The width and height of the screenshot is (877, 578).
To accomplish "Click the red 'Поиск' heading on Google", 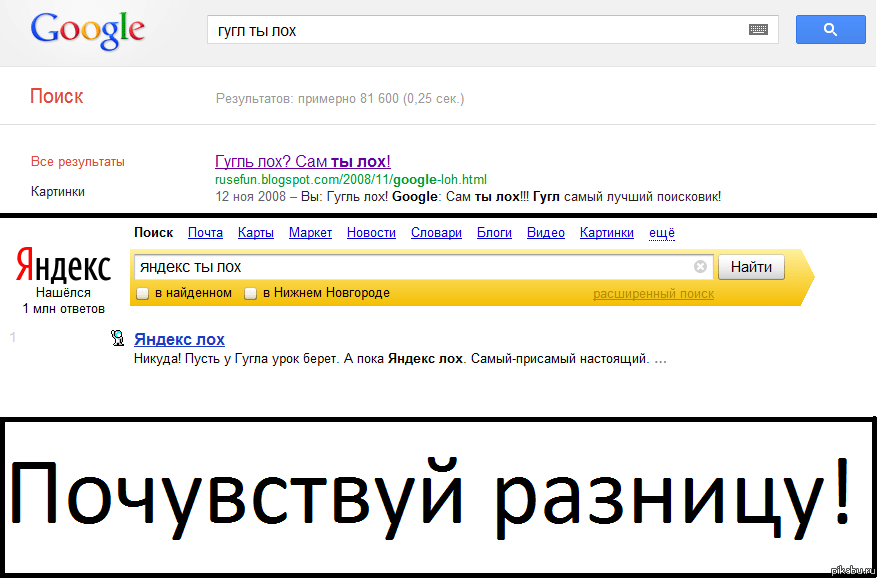I will [x=56, y=97].
